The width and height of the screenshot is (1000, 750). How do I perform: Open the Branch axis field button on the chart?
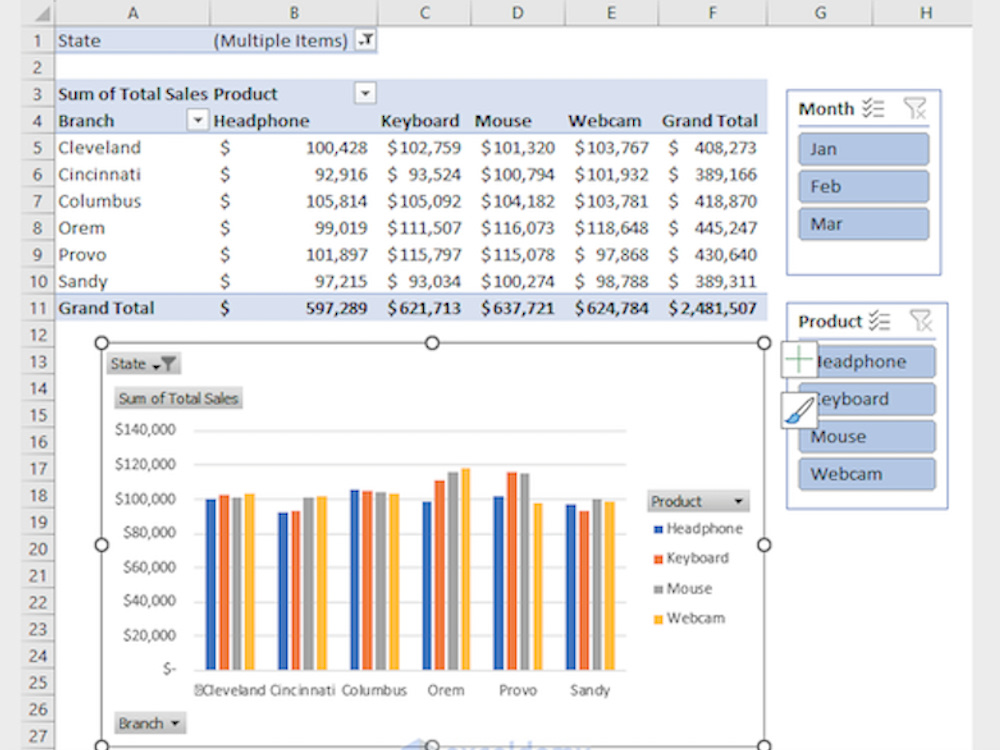point(149,723)
